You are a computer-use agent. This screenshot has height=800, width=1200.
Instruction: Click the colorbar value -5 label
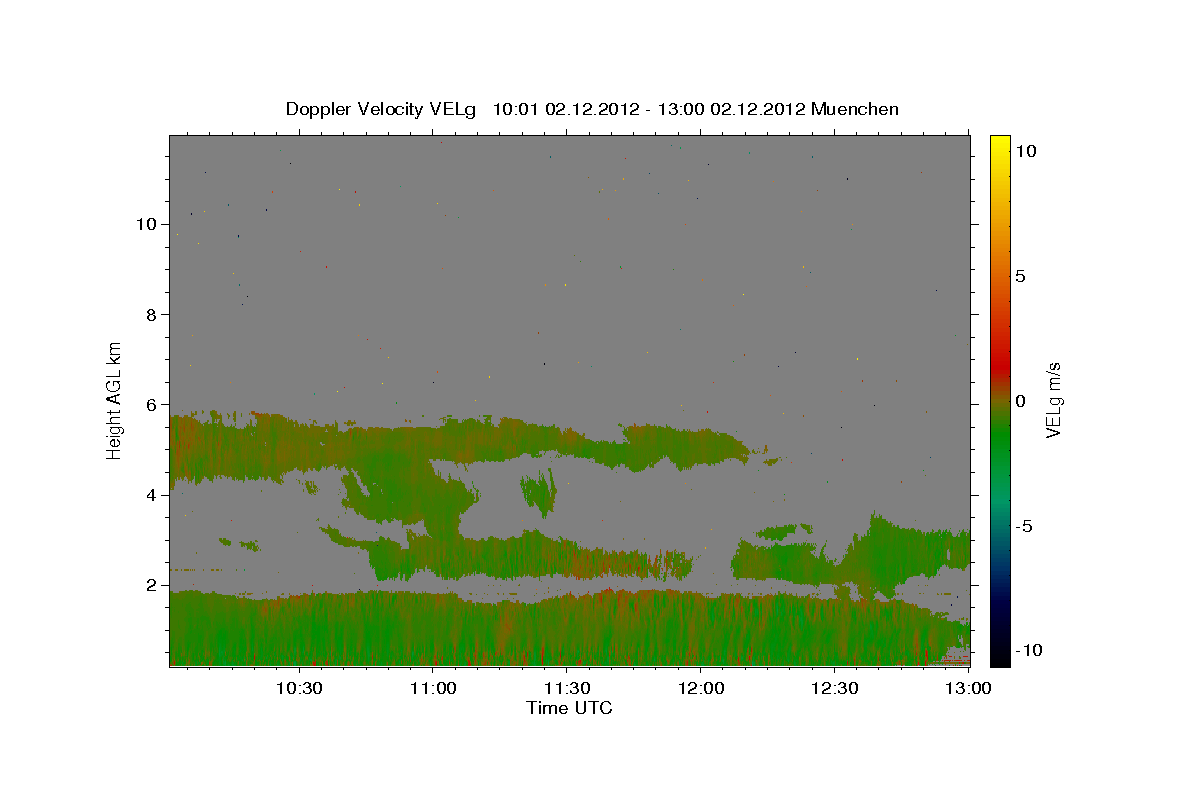pos(1024,526)
